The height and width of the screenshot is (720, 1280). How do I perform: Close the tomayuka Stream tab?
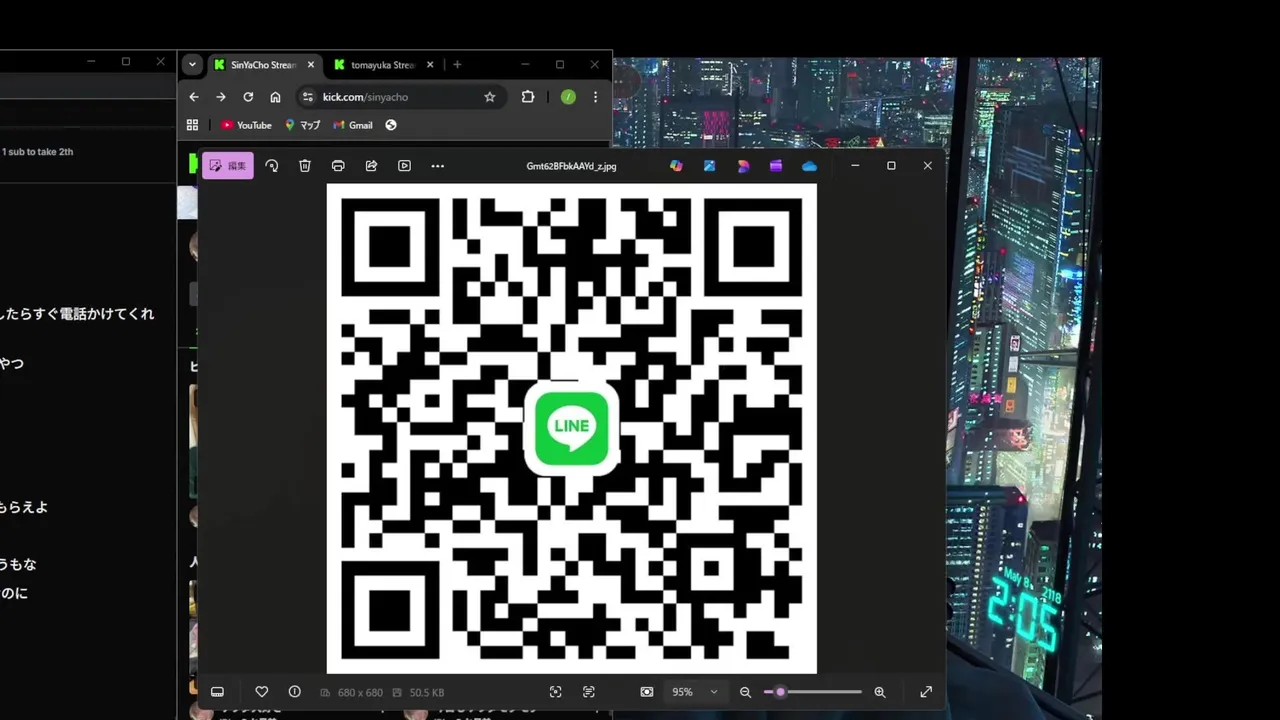click(x=430, y=65)
